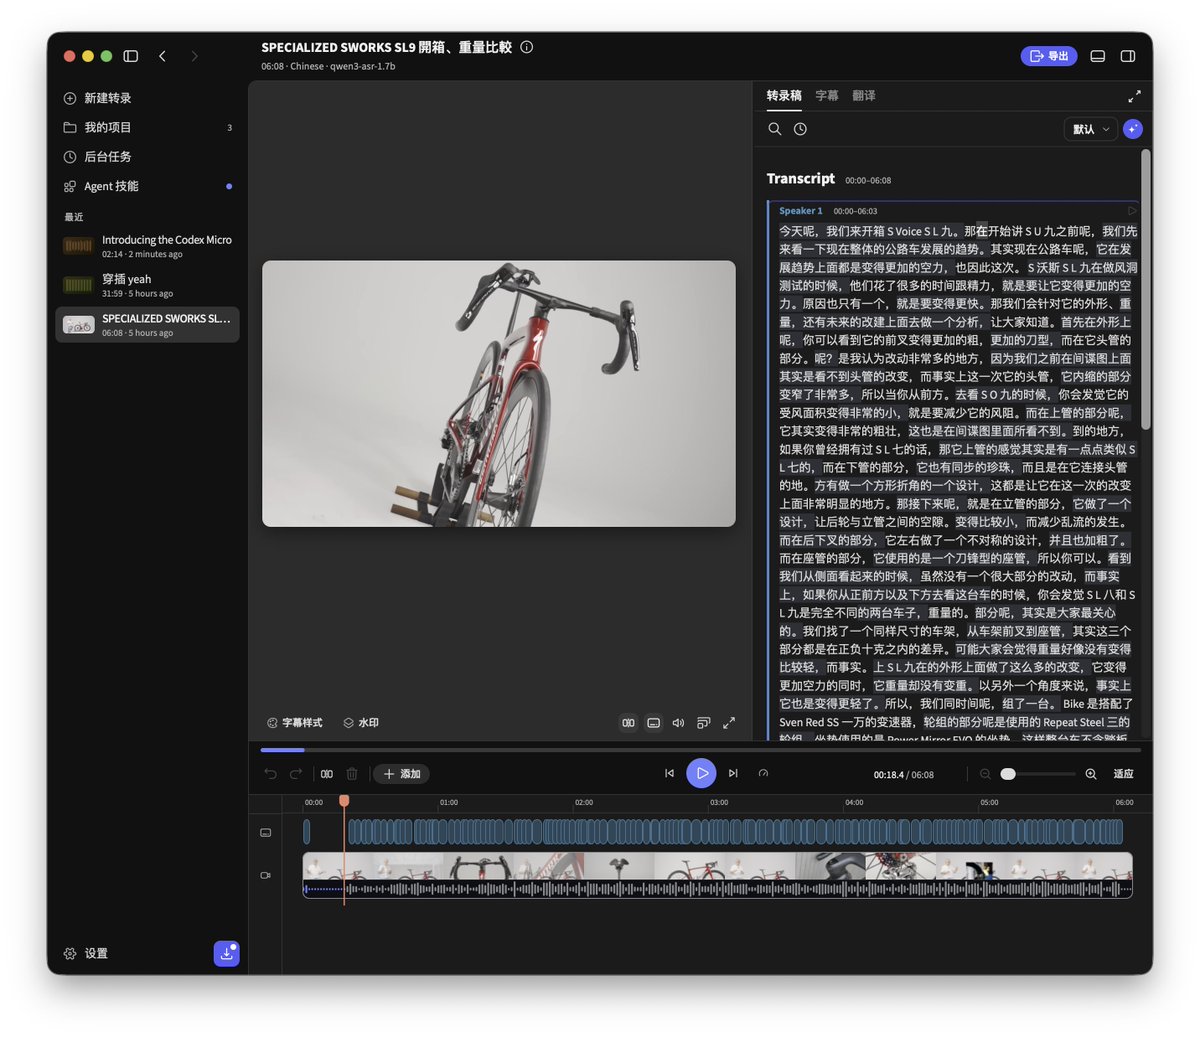The image size is (1200, 1037).
Task: Toggle the subtitle display icon under video
Action: (653, 723)
